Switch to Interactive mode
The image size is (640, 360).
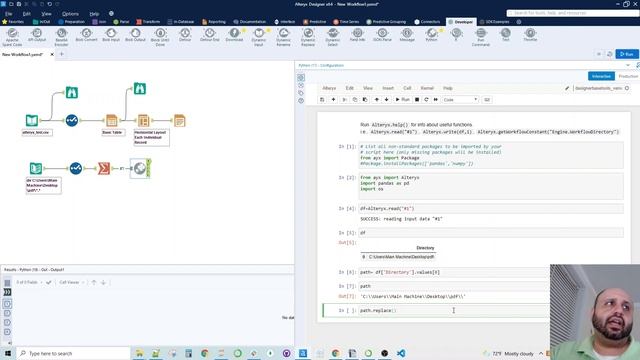coord(601,76)
